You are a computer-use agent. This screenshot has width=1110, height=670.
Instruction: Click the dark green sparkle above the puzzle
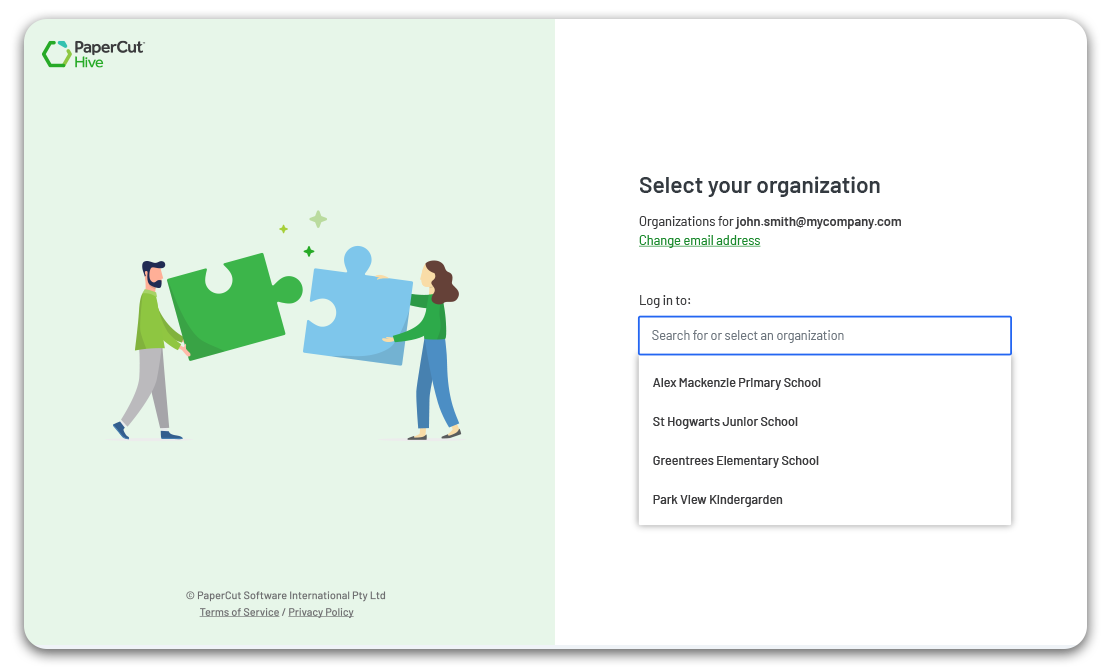[x=309, y=251]
